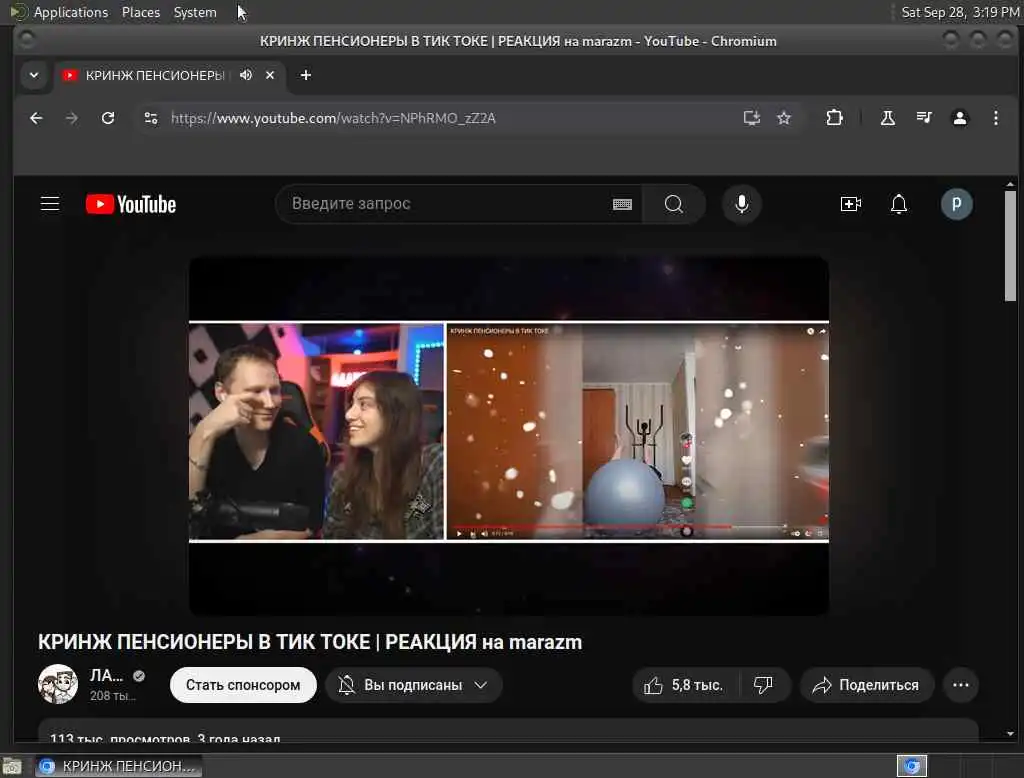Screen dimensions: 1024x778
Task: Install app icon in address bar
Action: 752,118
